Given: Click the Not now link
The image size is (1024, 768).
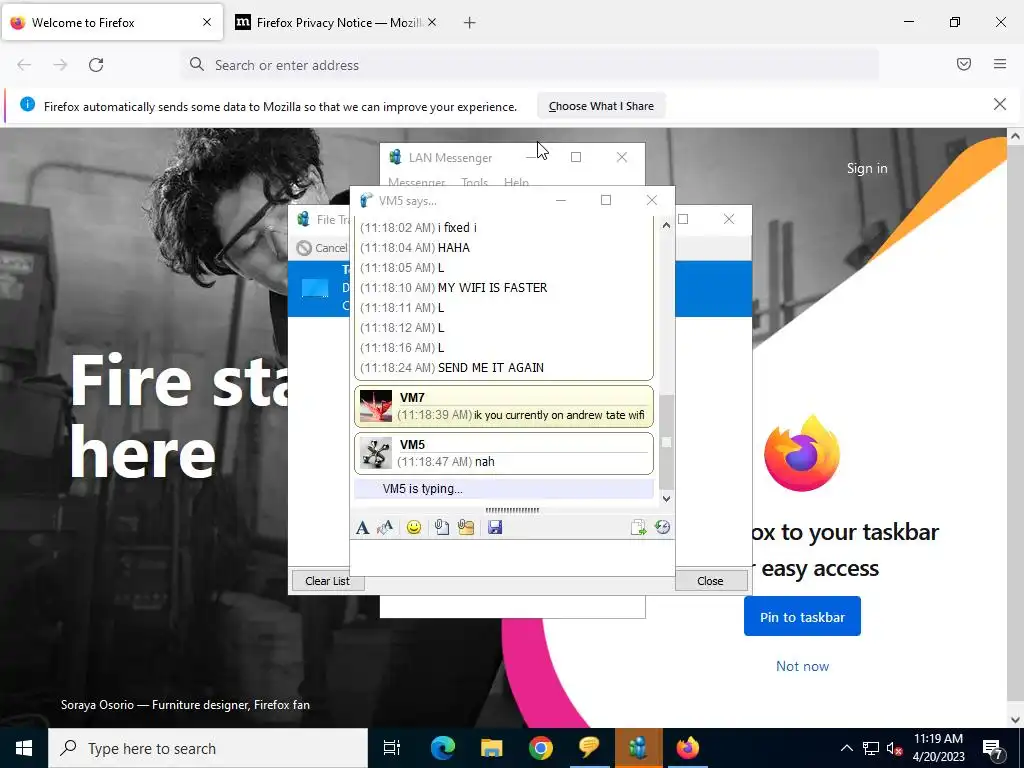Looking at the screenshot, I should coord(802,666).
